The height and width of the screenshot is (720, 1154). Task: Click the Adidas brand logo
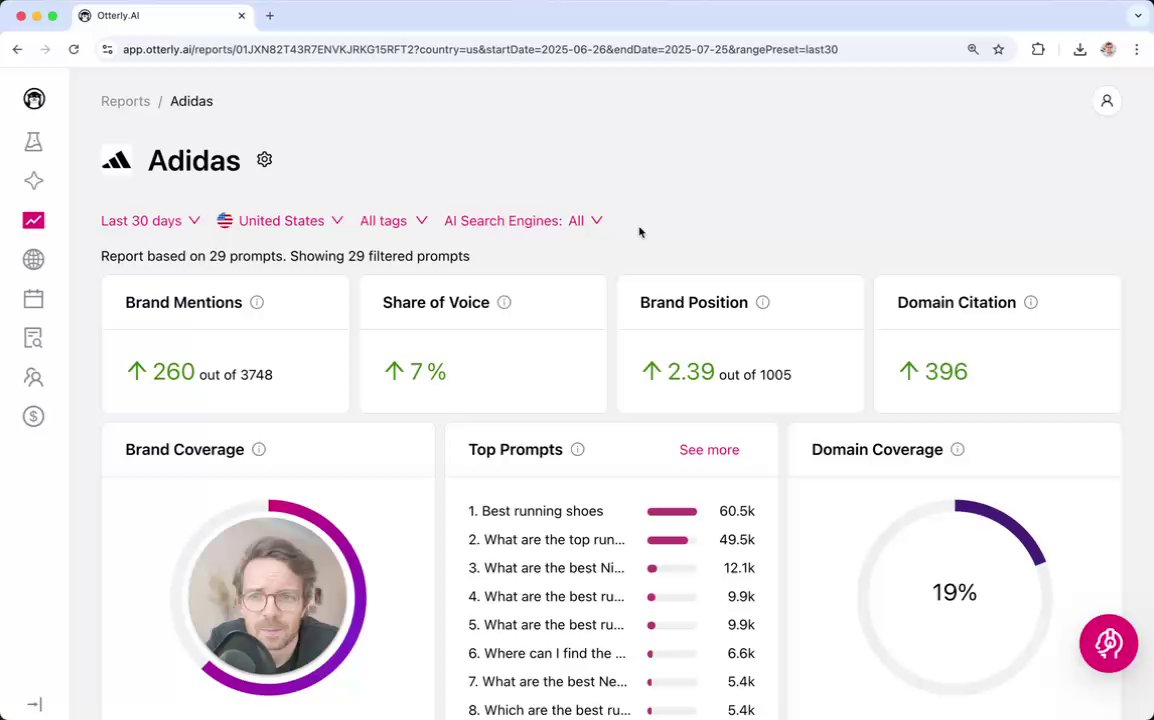116,160
